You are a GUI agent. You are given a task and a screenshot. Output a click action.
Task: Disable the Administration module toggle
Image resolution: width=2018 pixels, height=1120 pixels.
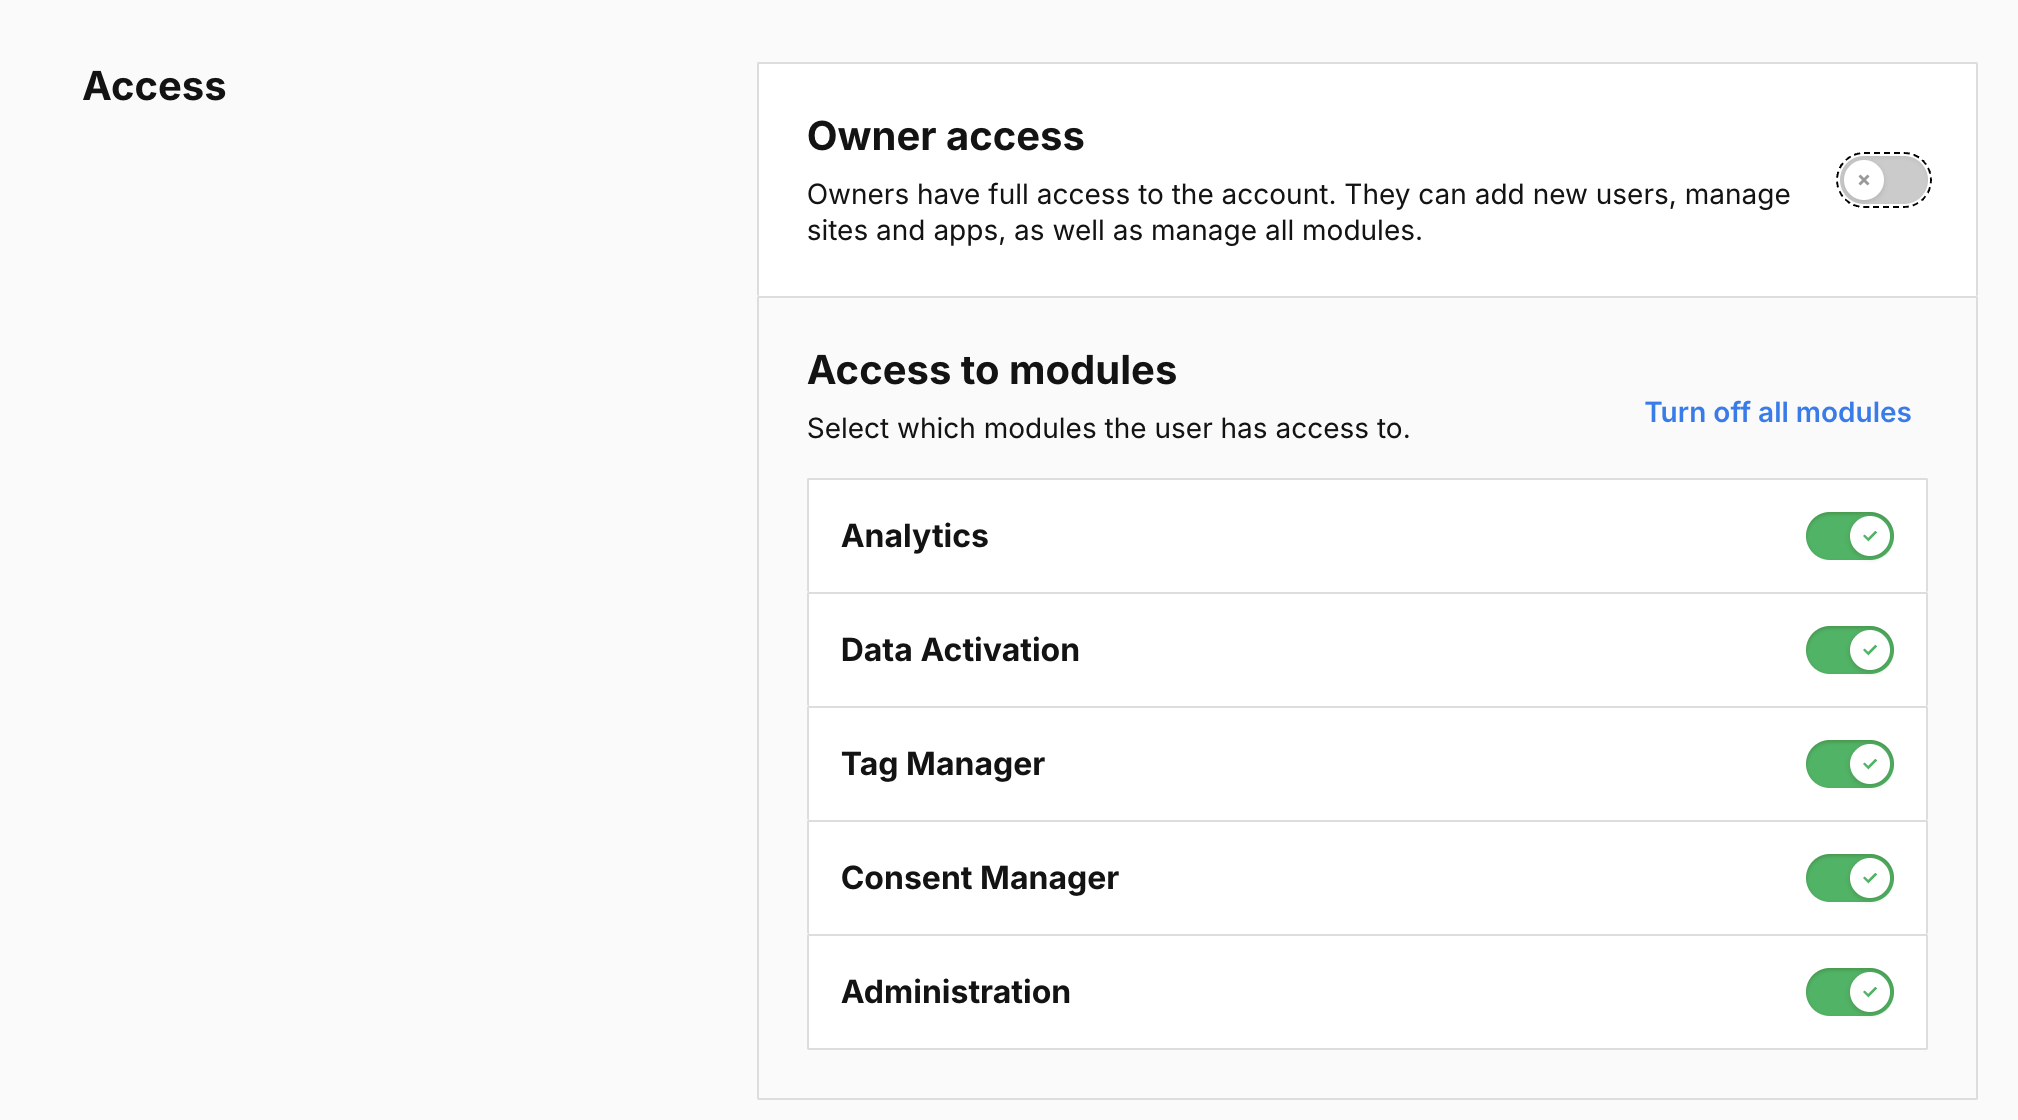[x=1848, y=992]
